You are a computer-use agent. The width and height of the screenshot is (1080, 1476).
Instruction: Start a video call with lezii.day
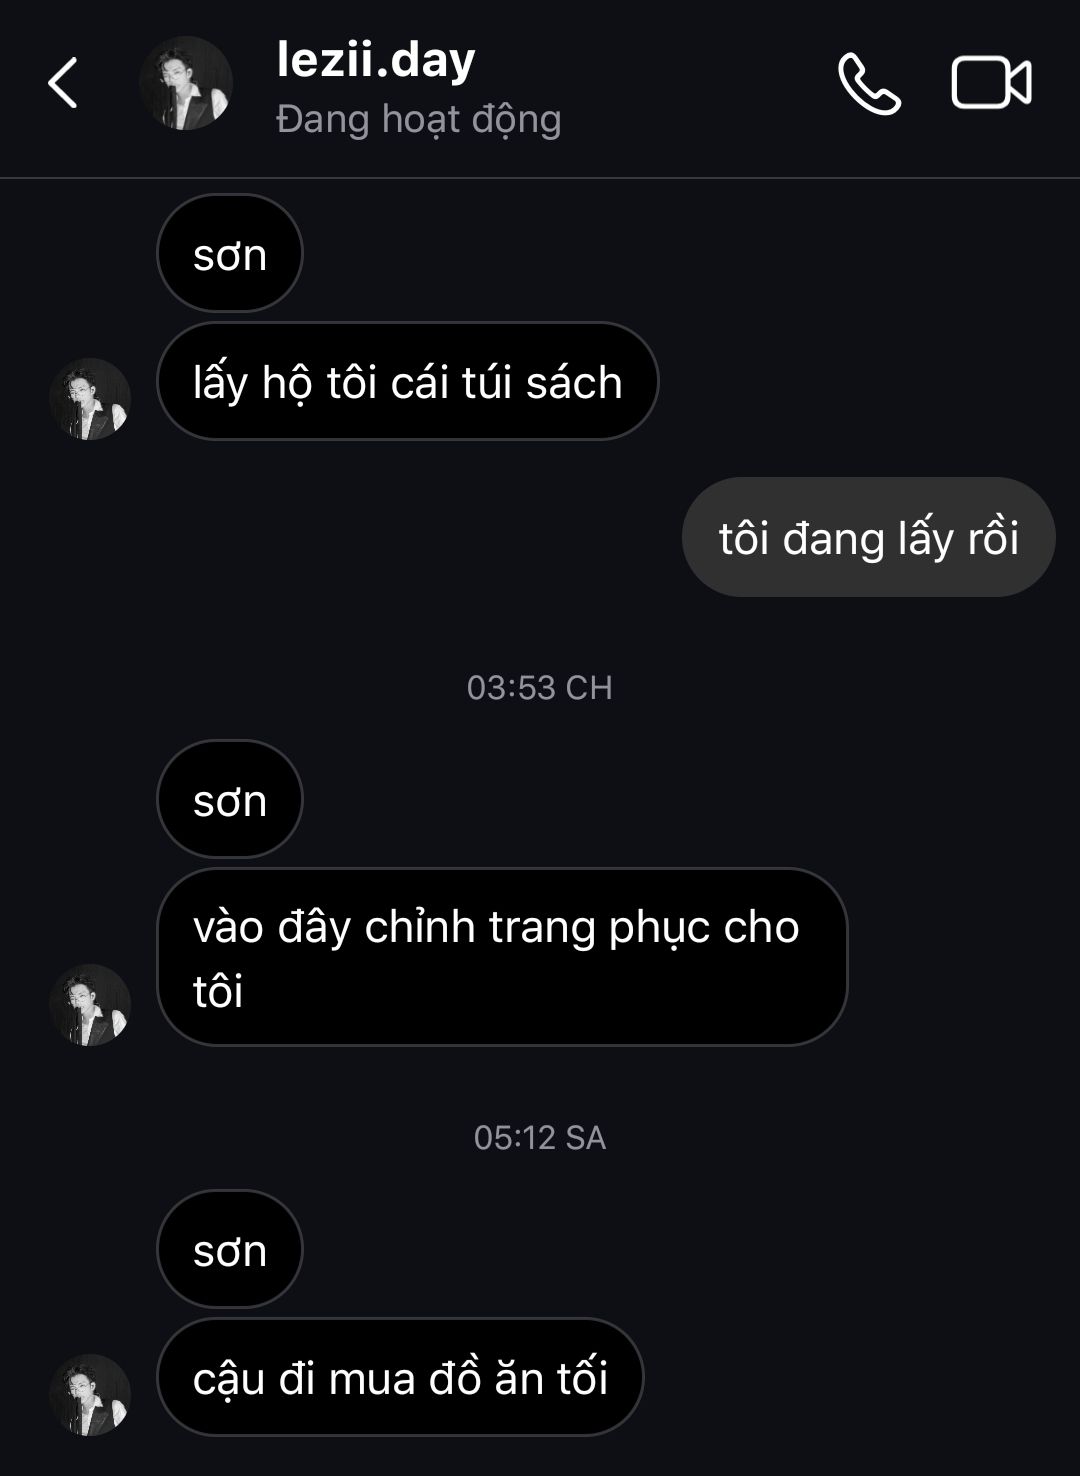(991, 83)
